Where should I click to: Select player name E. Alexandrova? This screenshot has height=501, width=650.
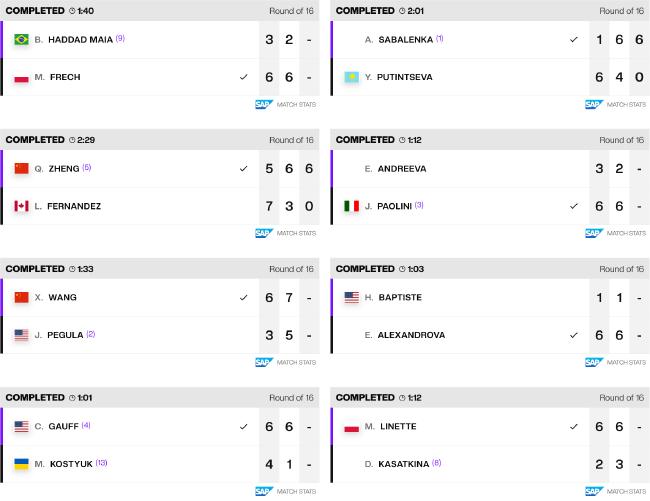(405, 335)
